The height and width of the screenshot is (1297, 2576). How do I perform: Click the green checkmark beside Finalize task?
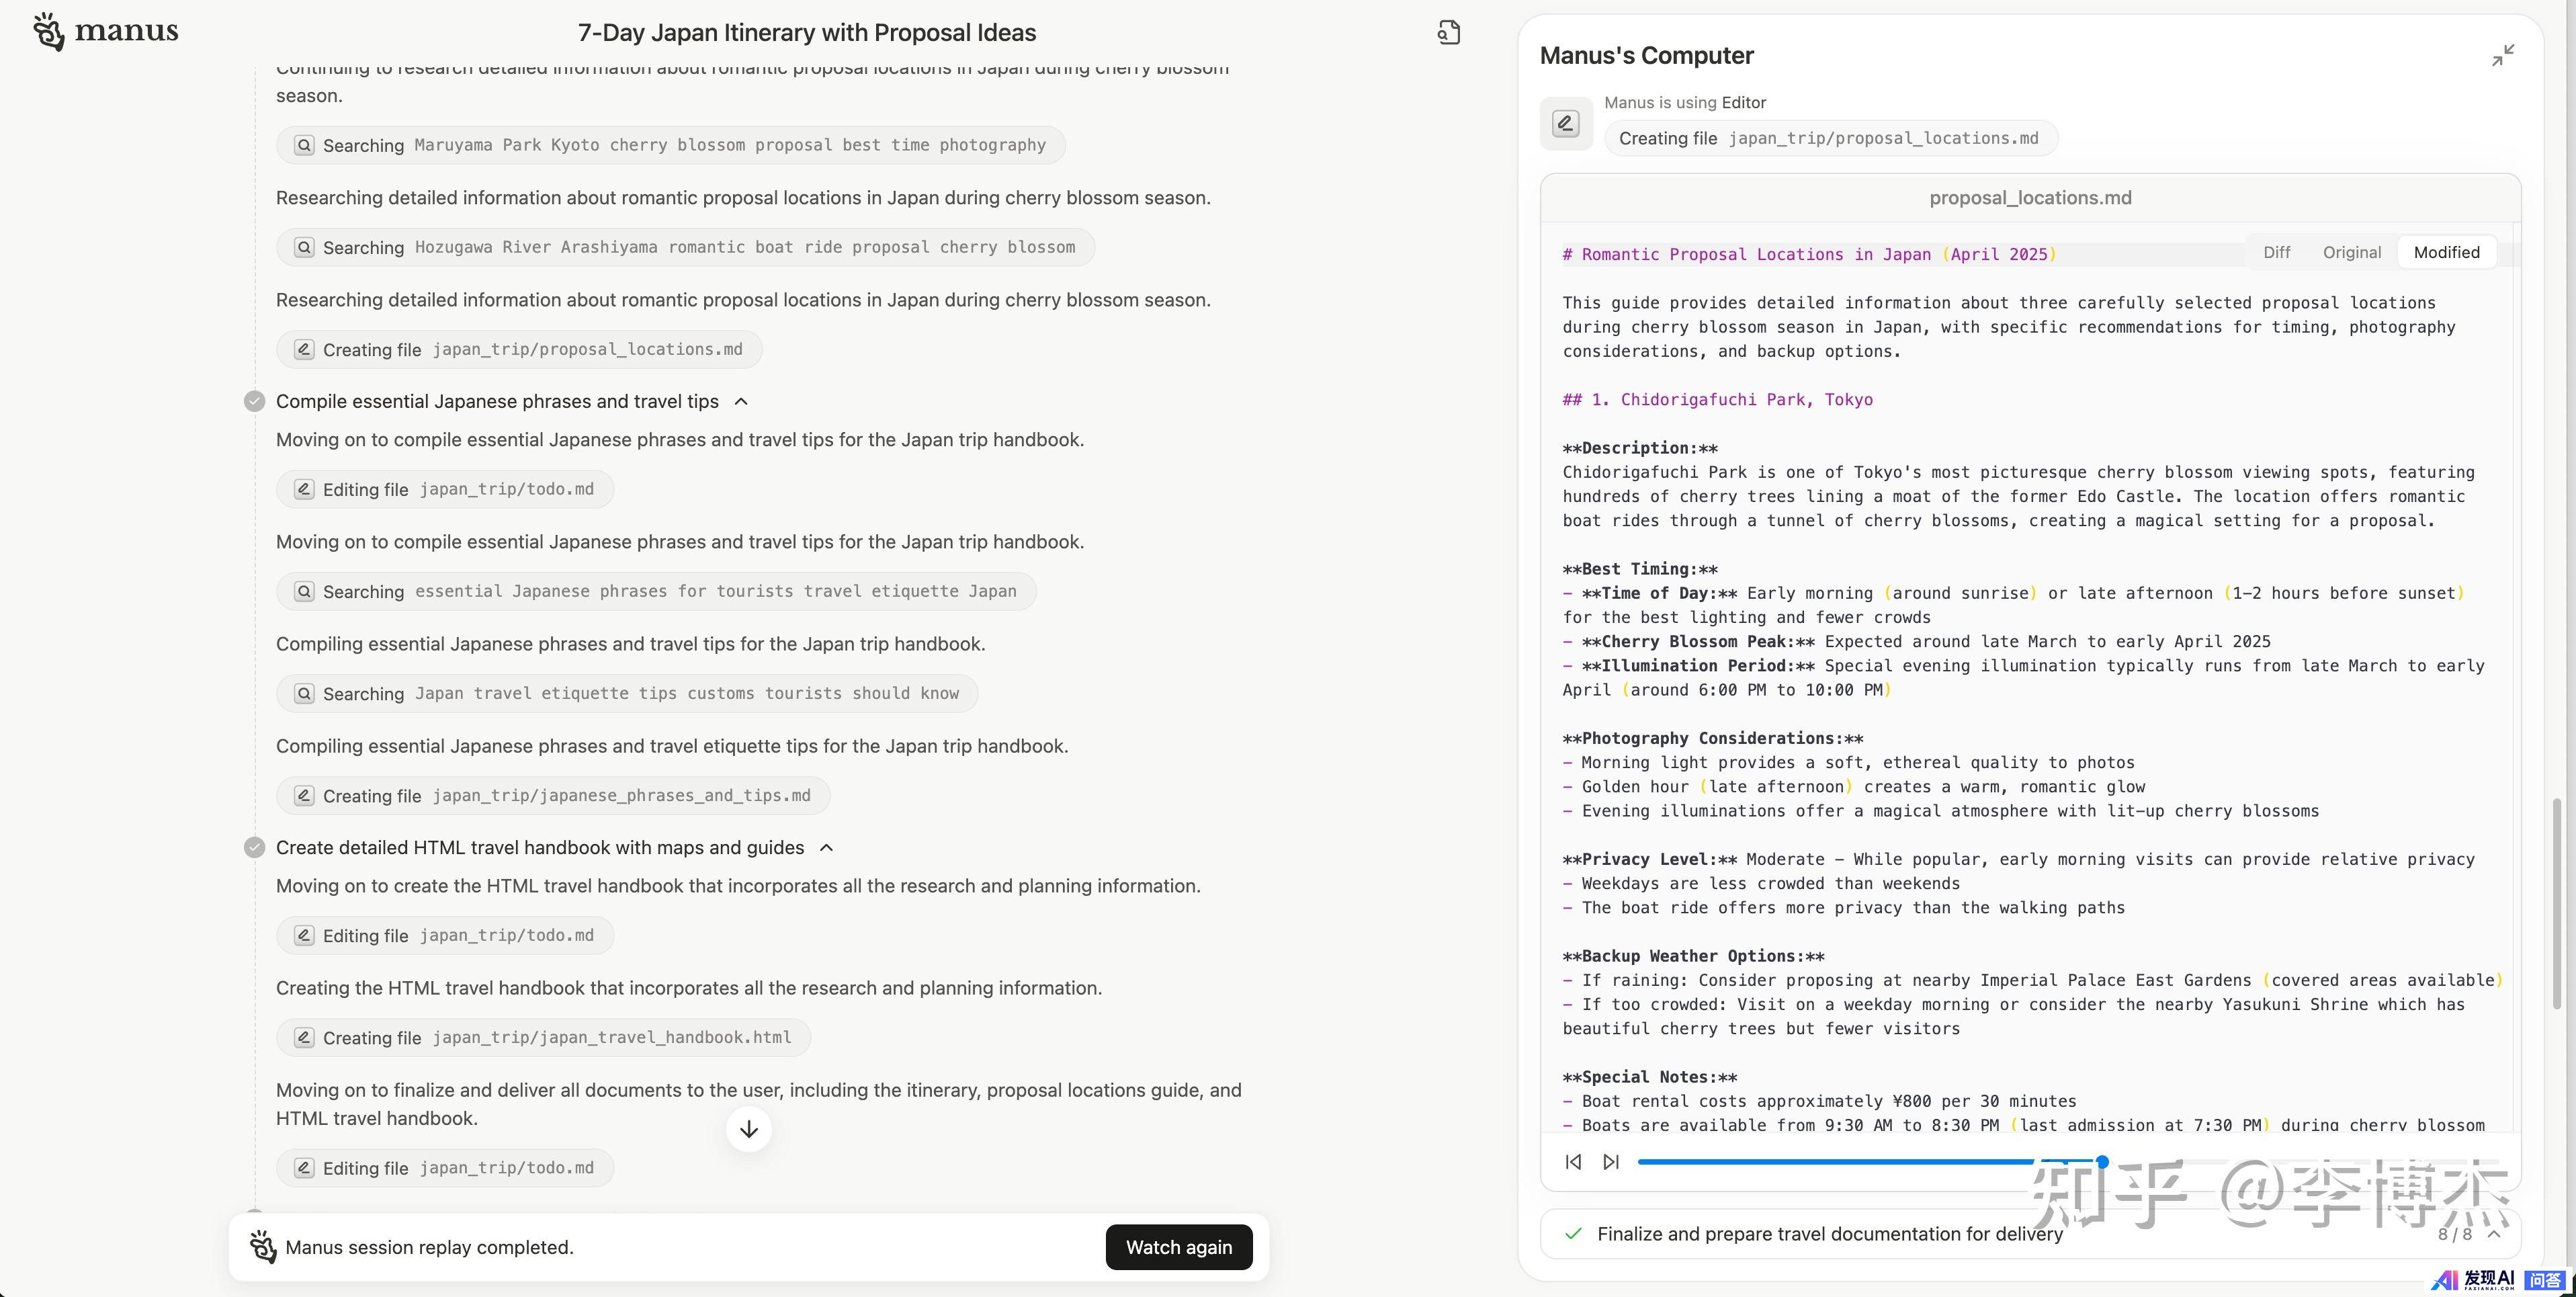pyautogui.click(x=1573, y=1234)
